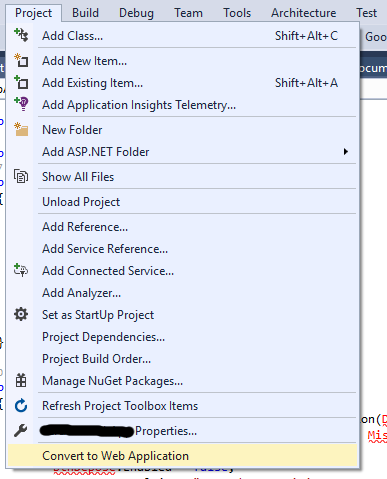The image size is (387, 479).
Task: Select Convert to Web Application
Action: pyautogui.click(x=182, y=456)
